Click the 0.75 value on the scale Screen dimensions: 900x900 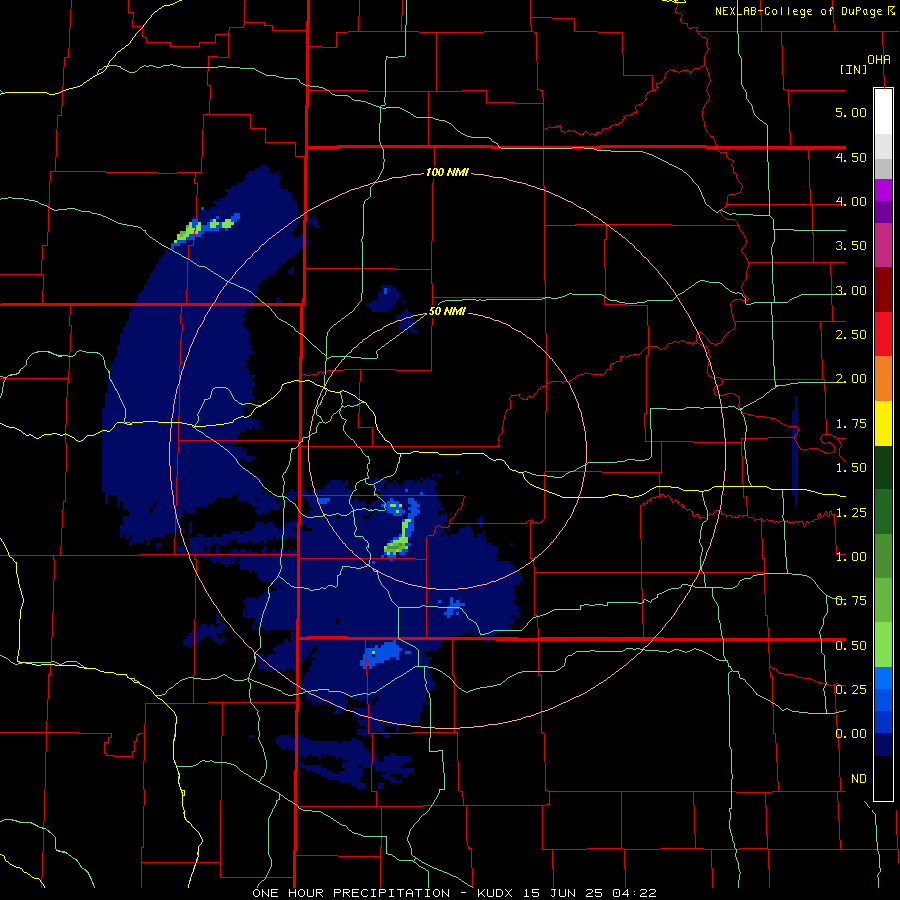tap(851, 600)
